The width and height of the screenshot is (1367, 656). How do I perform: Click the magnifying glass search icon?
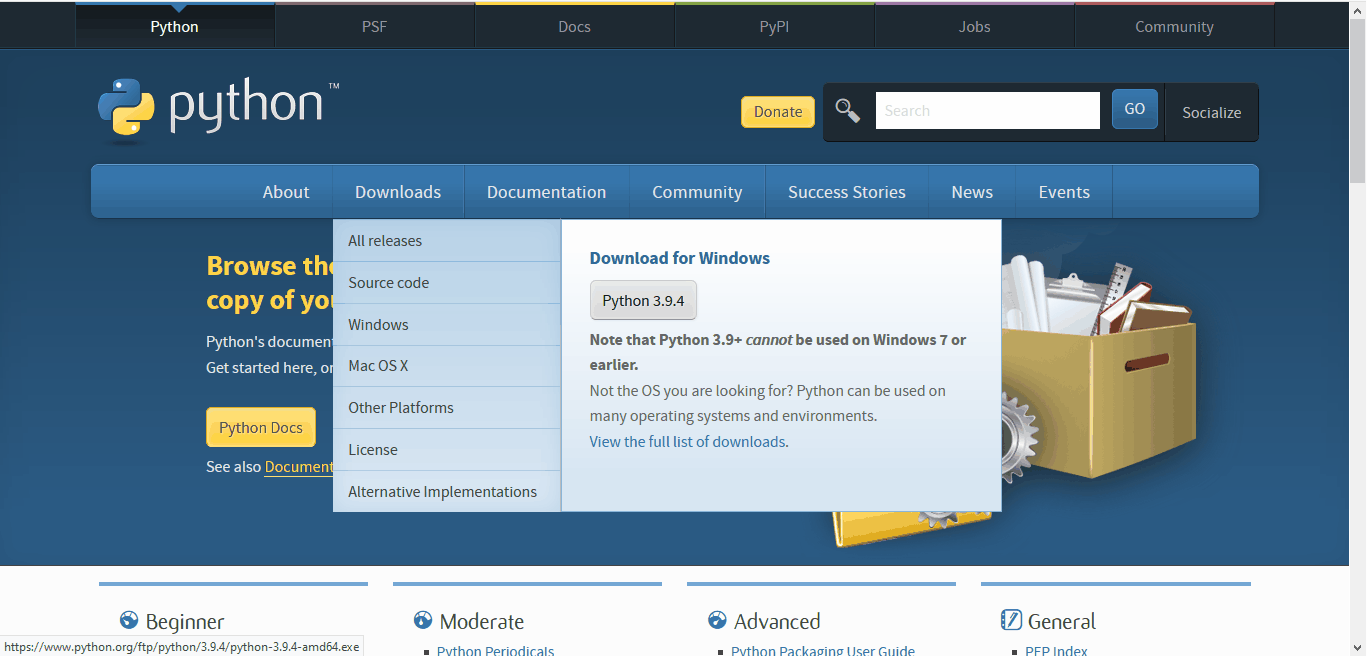848,111
